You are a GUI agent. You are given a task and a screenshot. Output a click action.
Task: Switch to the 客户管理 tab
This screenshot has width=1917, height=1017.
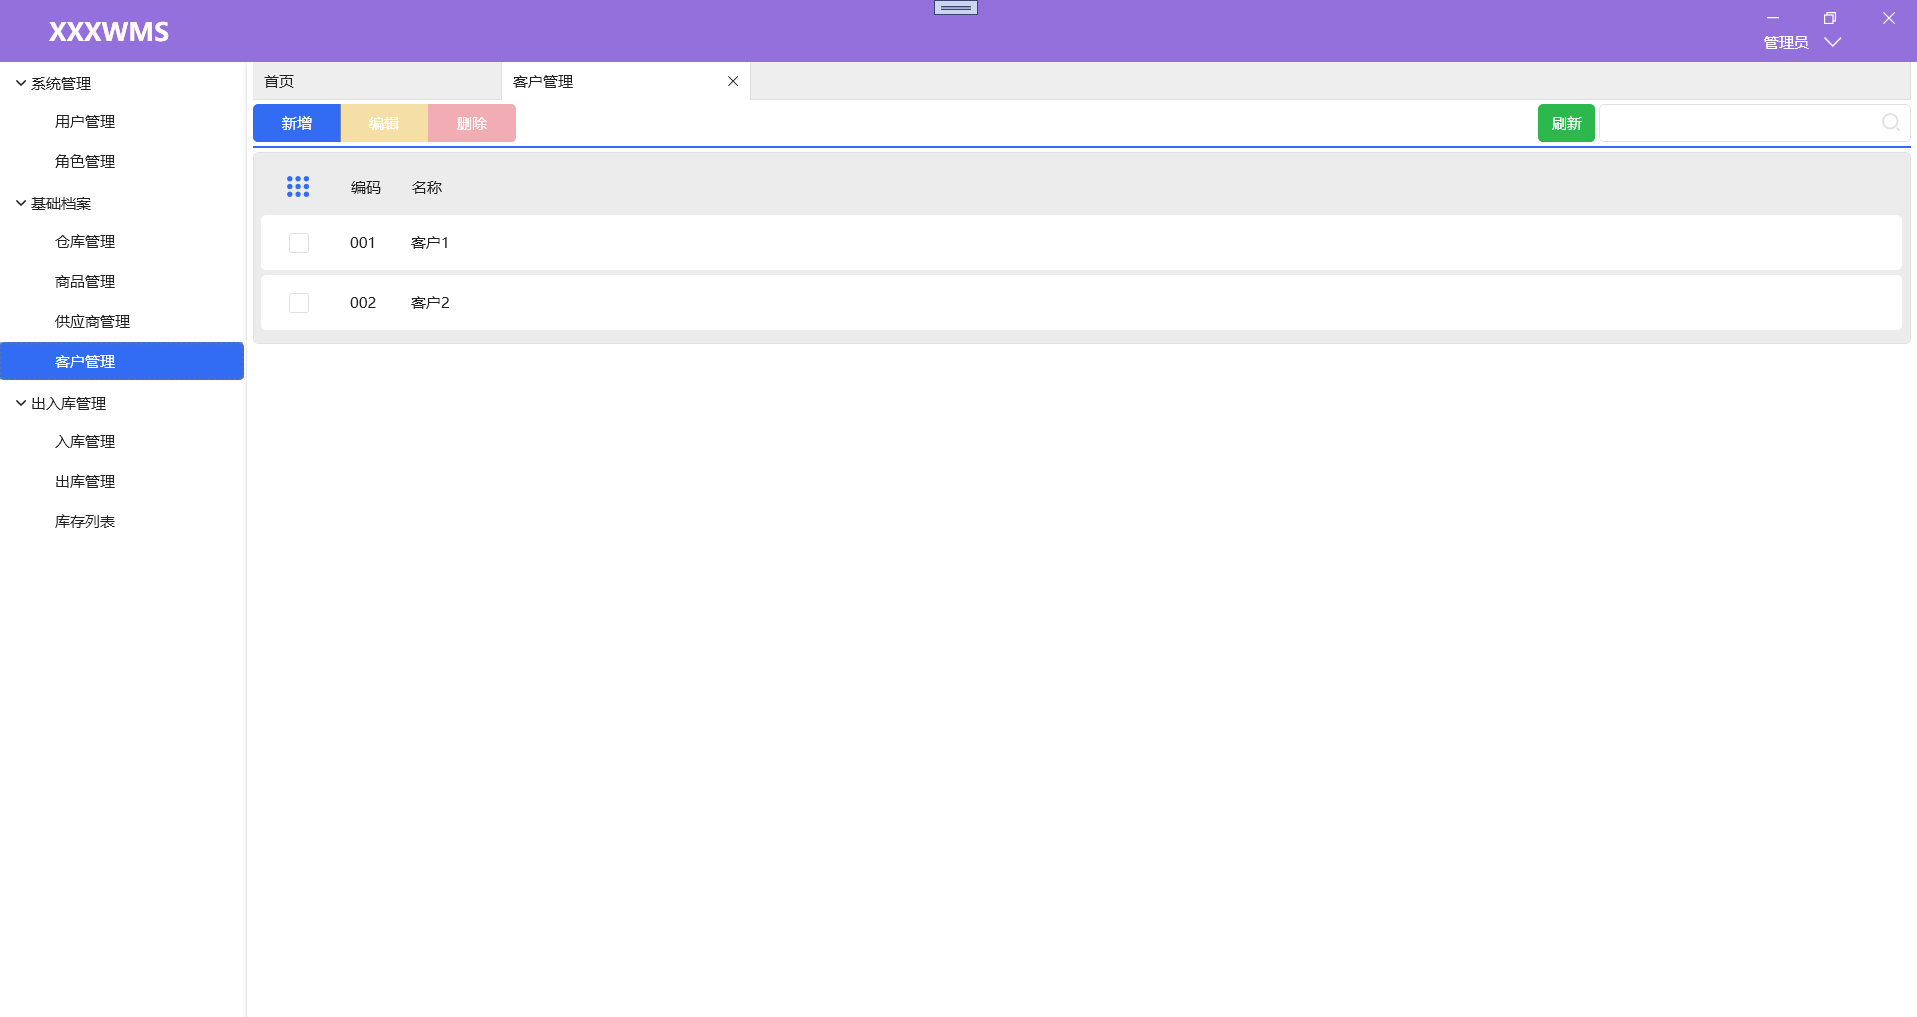coord(625,81)
